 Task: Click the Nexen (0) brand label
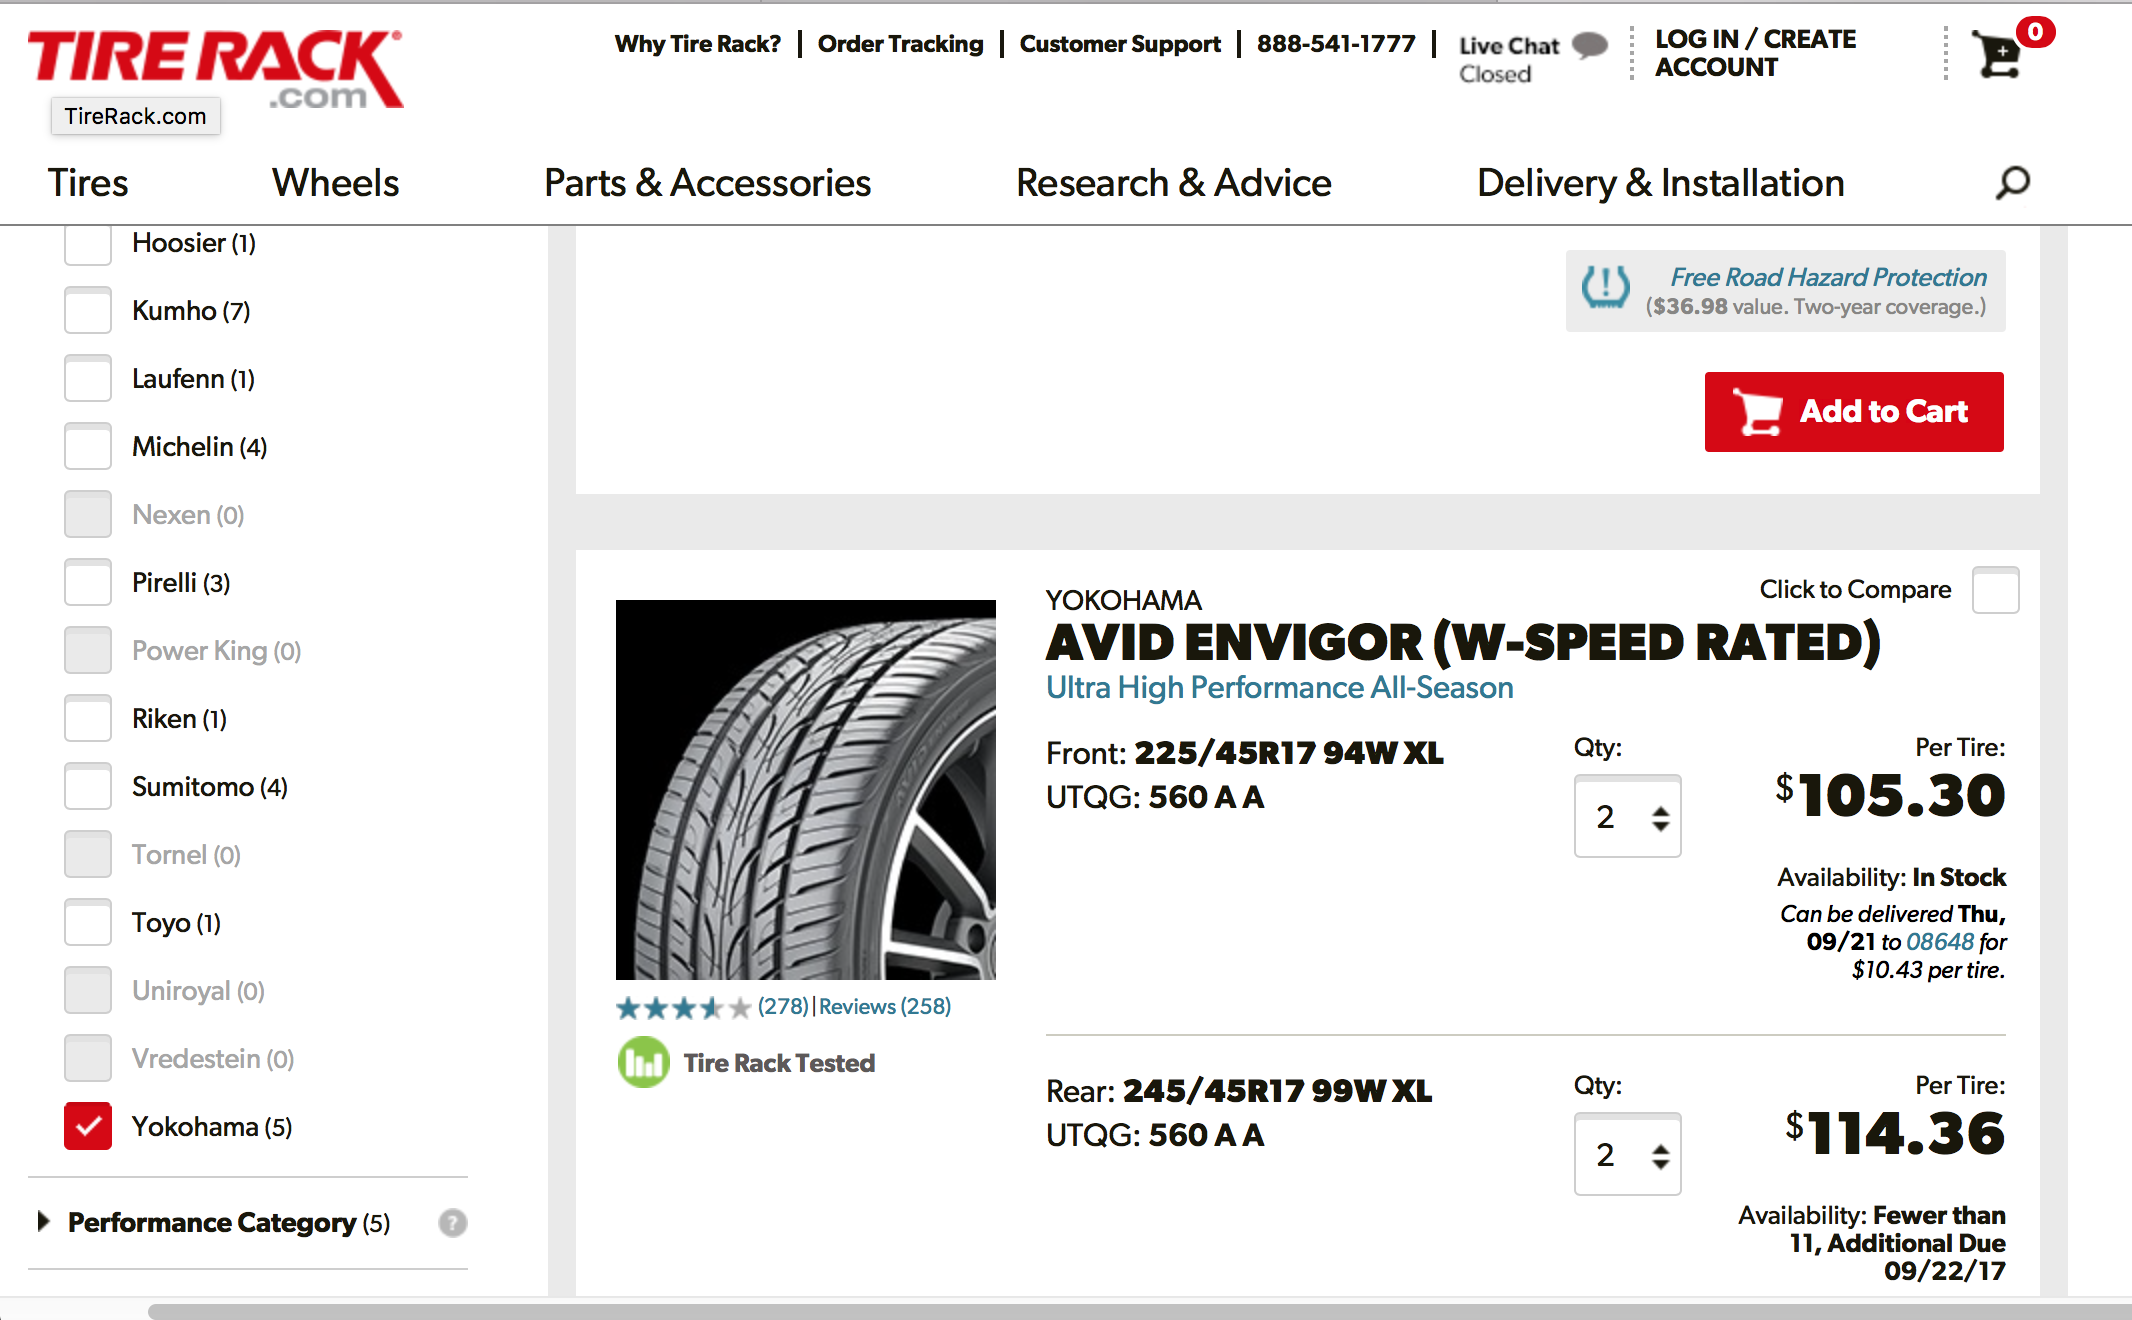point(188,515)
